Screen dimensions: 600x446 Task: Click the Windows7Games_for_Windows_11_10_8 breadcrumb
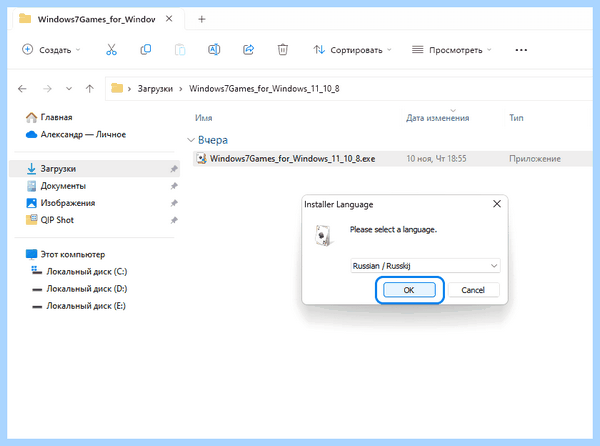click(x=264, y=89)
